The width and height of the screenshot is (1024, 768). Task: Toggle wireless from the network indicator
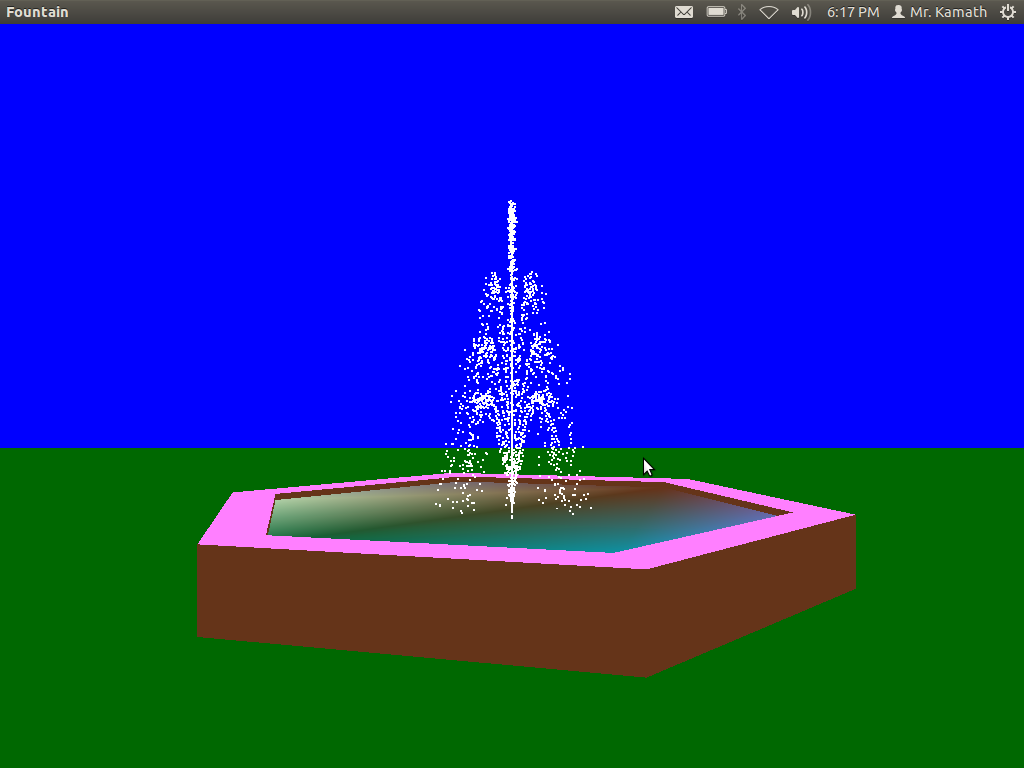coord(768,11)
